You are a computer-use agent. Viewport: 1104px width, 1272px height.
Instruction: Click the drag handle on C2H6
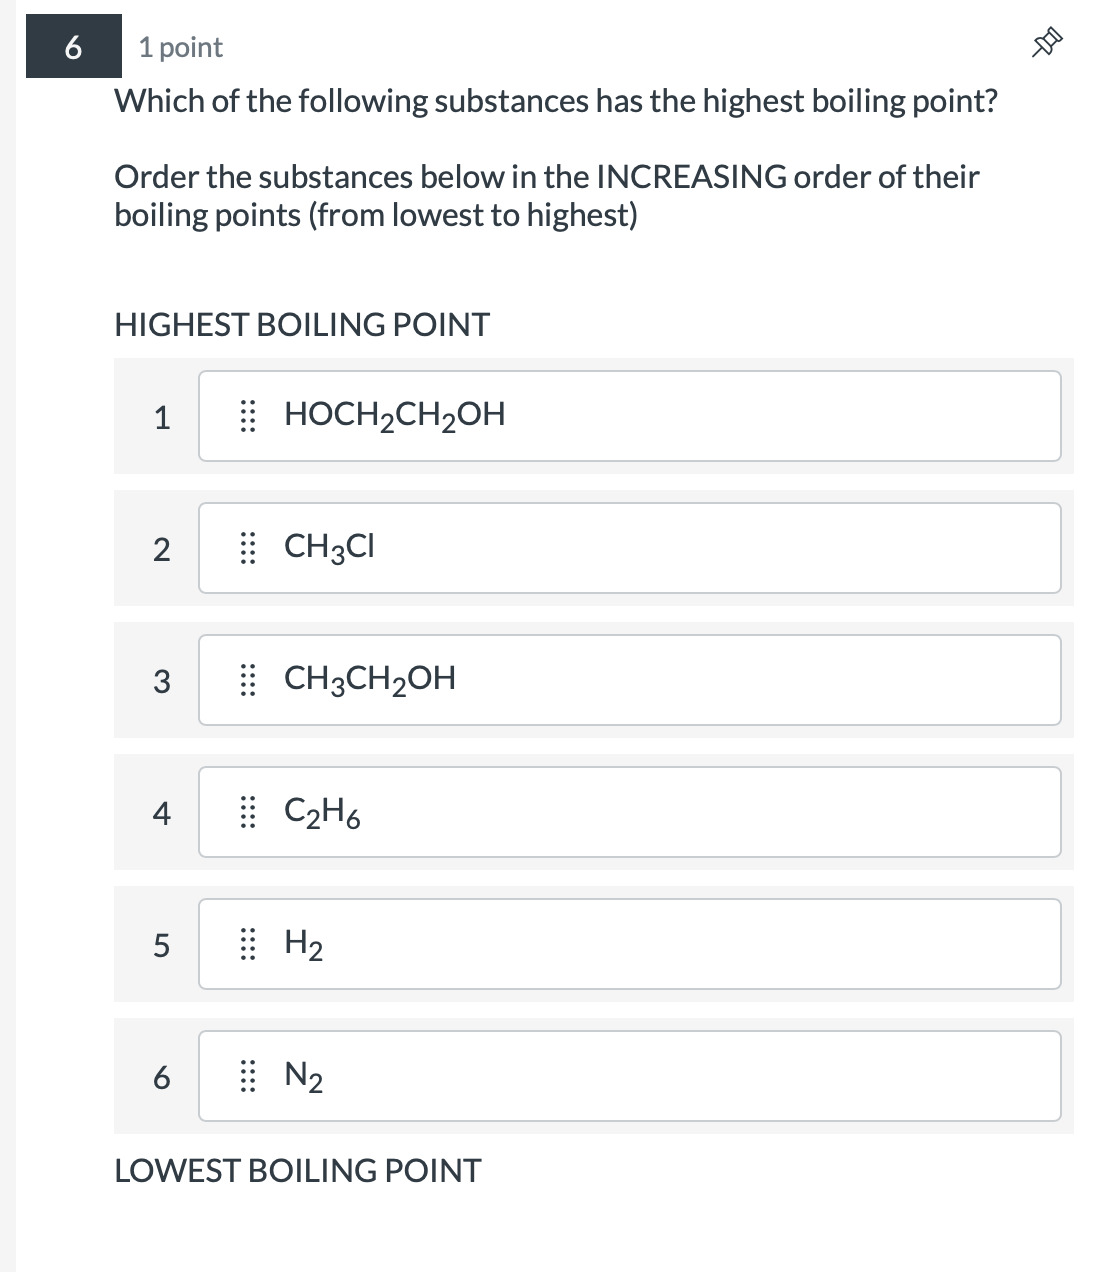point(248,812)
